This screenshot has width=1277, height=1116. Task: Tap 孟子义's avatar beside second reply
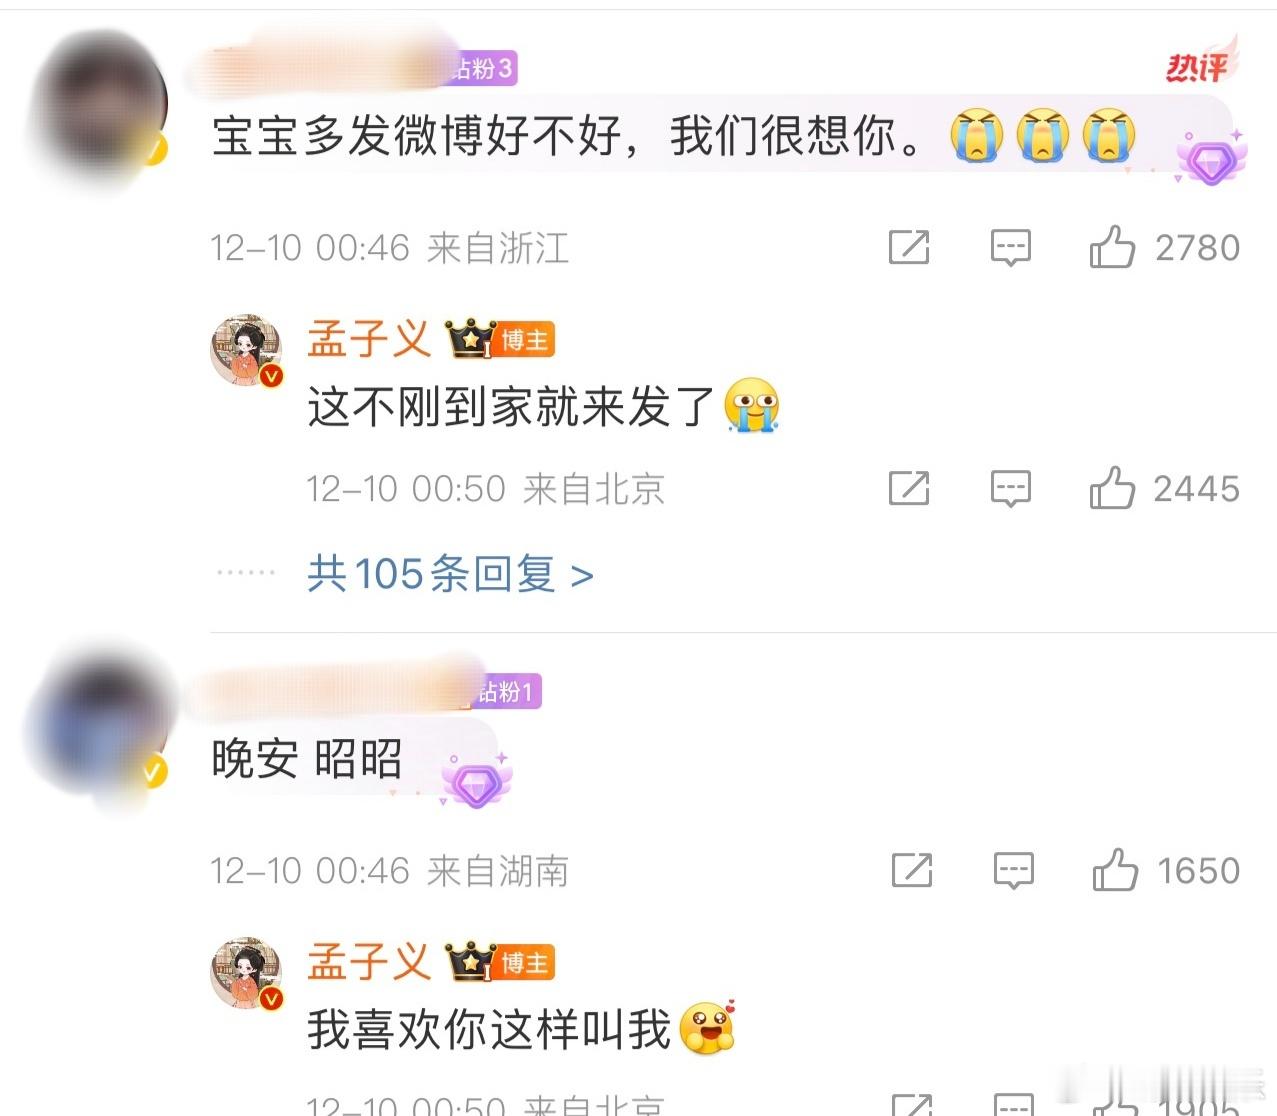click(x=247, y=973)
